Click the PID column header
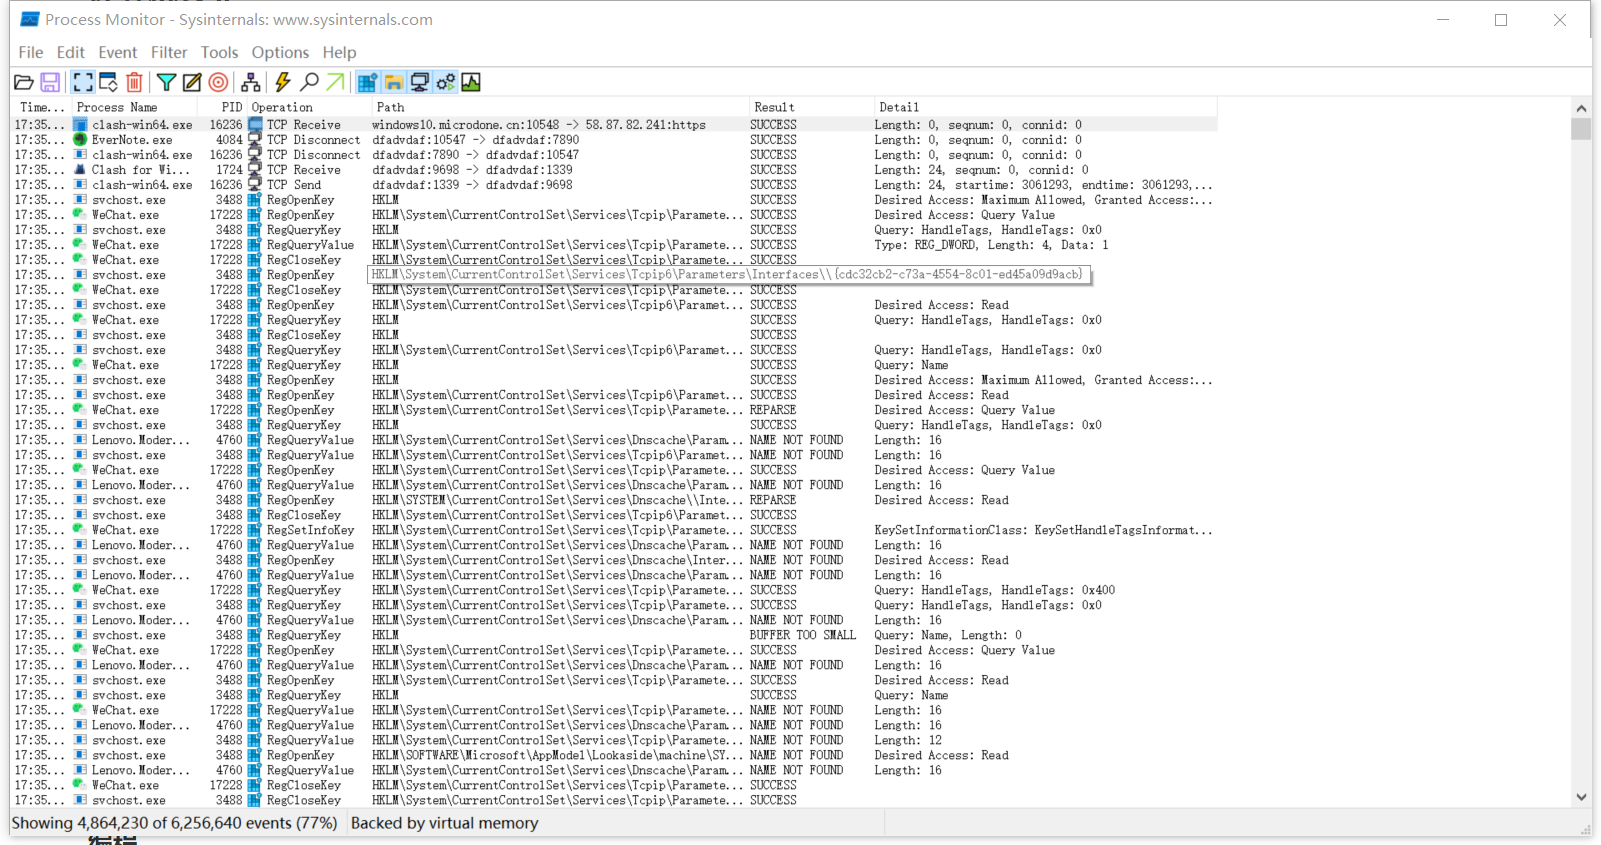1601x845 pixels. click(x=222, y=107)
